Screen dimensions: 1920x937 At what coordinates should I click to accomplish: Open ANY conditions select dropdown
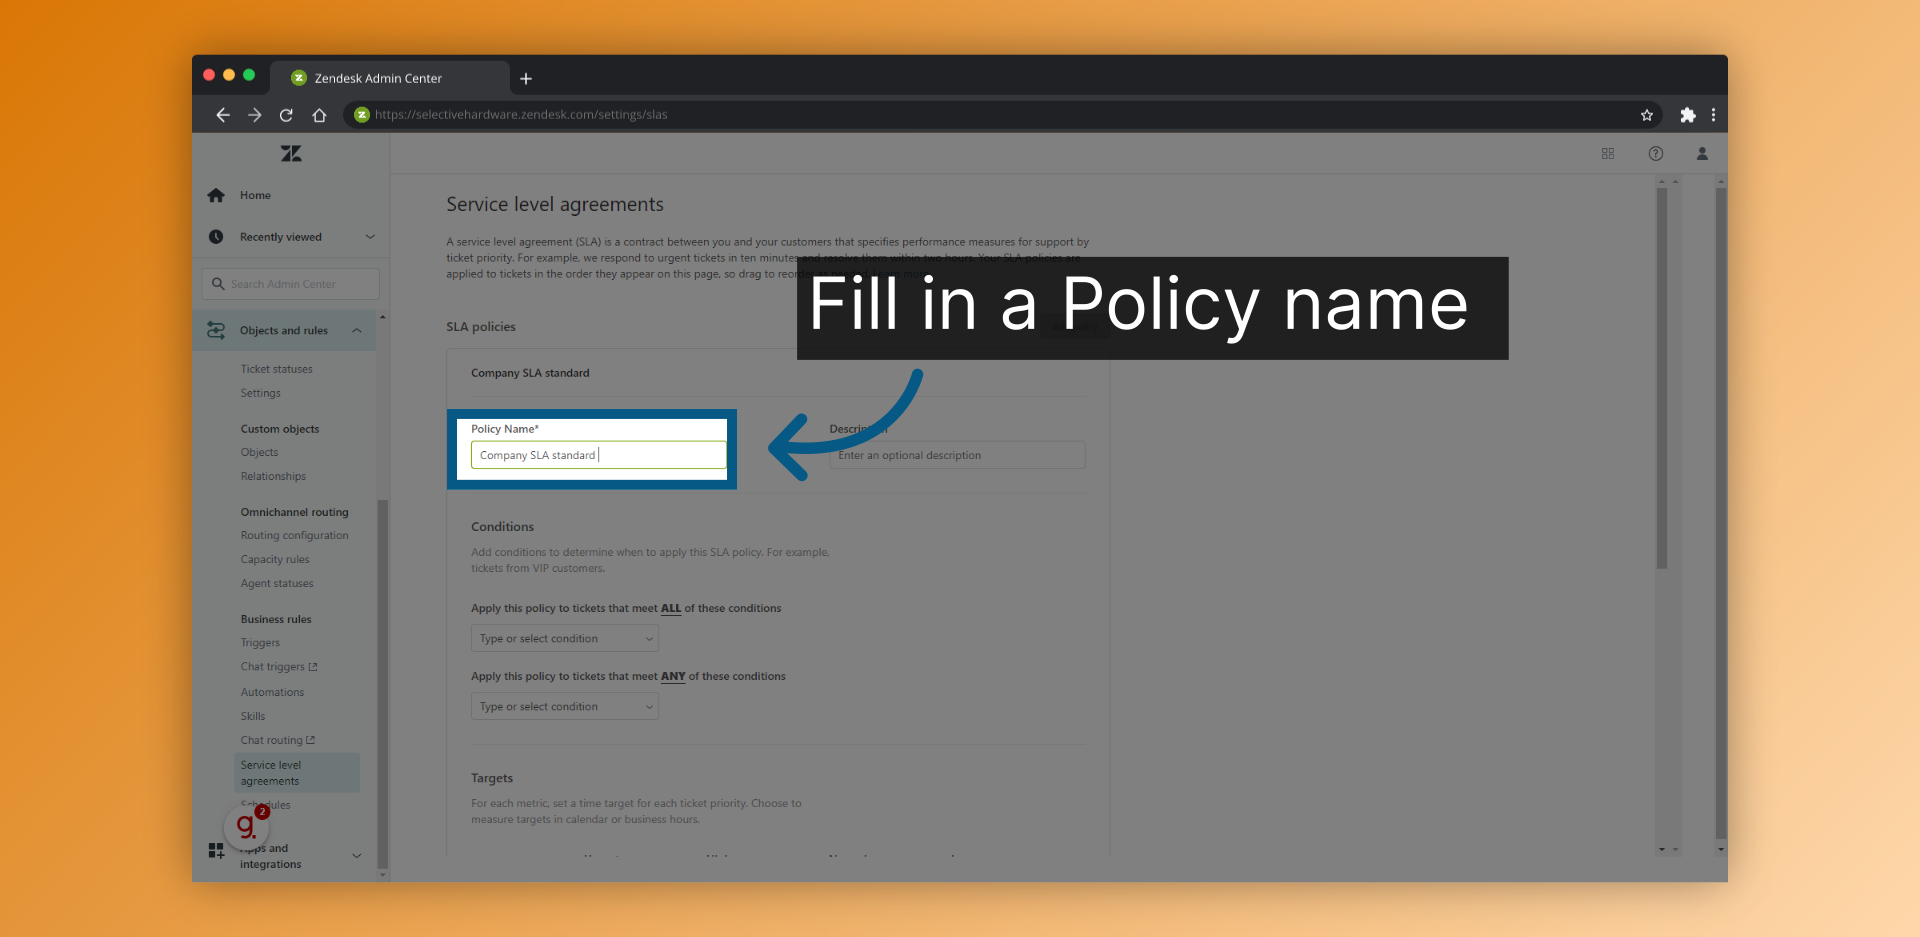(x=565, y=706)
